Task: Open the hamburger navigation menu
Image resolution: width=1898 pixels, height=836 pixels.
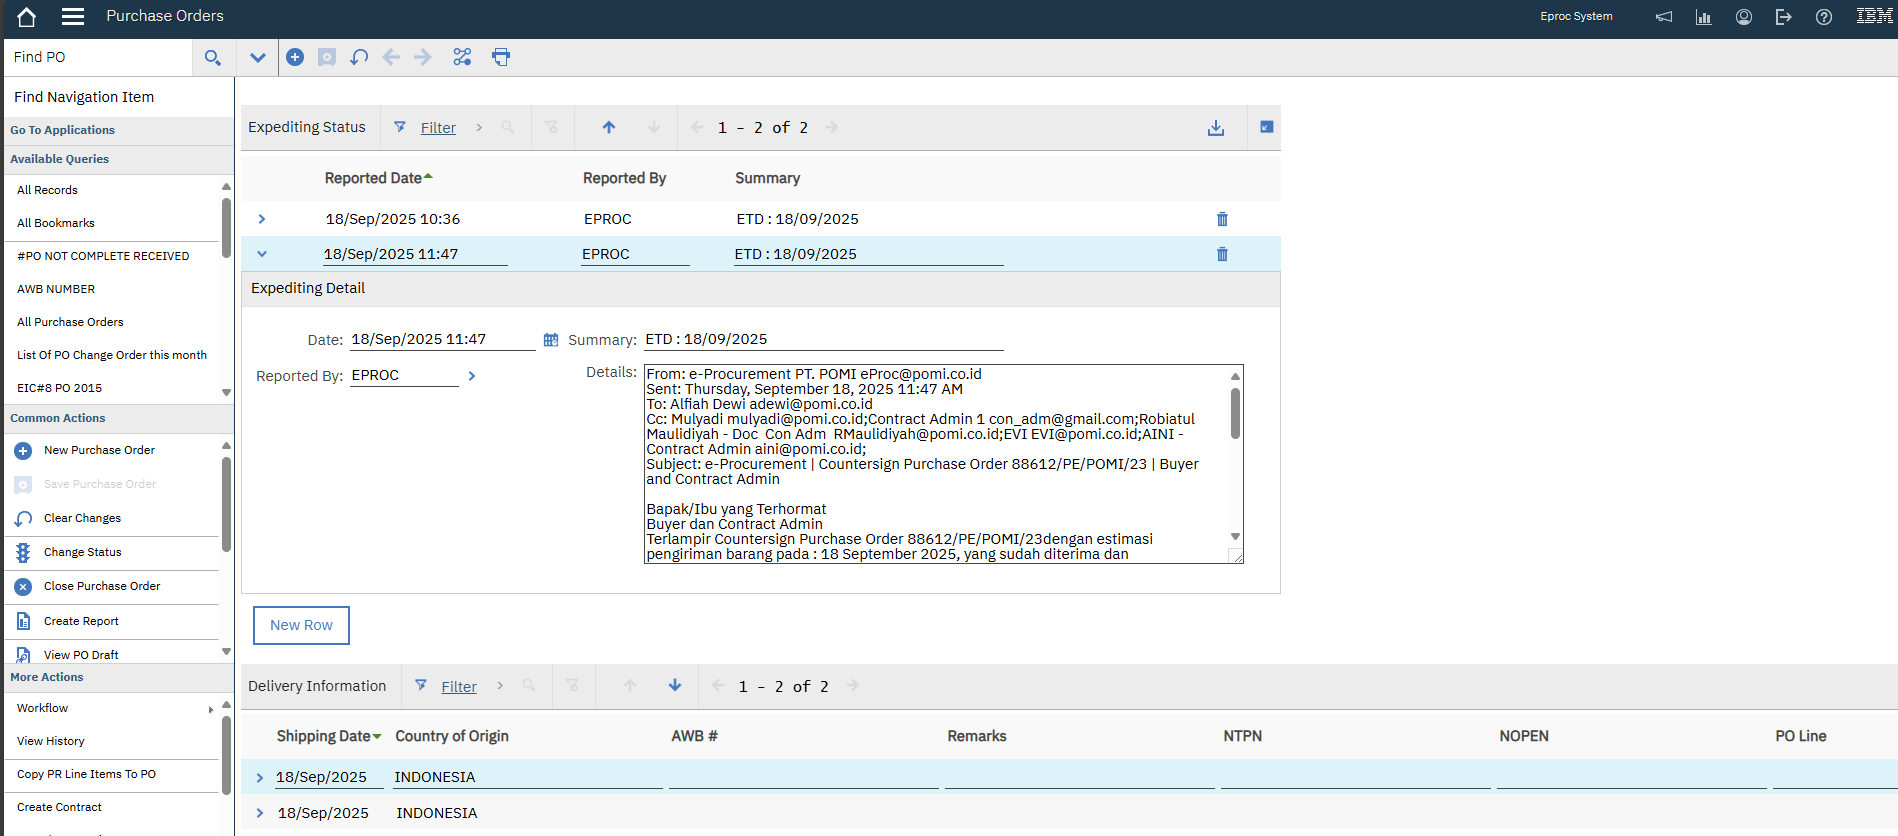Action: (73, 17)
